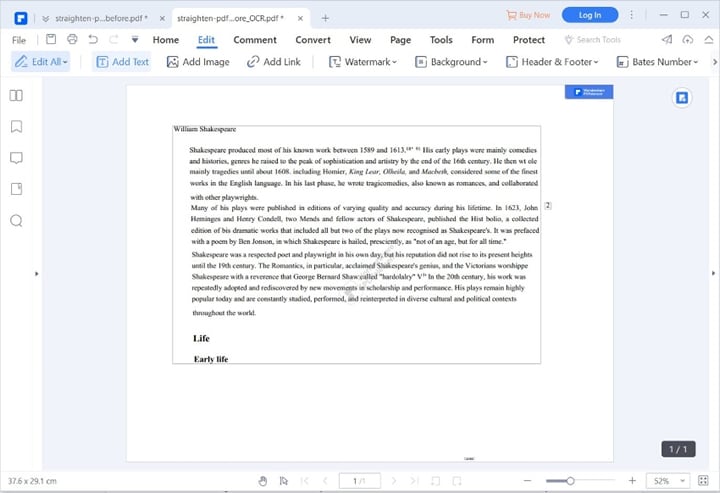
Task: Click the PDFelement app logo icon
Action: click(x=21, y=18)
